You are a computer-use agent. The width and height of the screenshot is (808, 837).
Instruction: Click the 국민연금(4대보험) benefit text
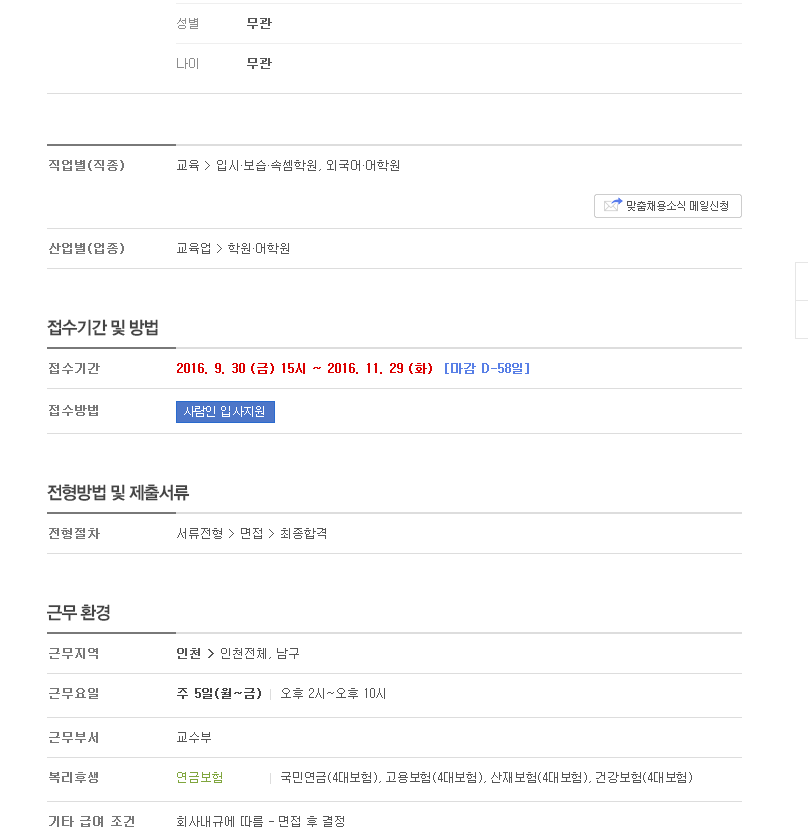pos(329,777)
